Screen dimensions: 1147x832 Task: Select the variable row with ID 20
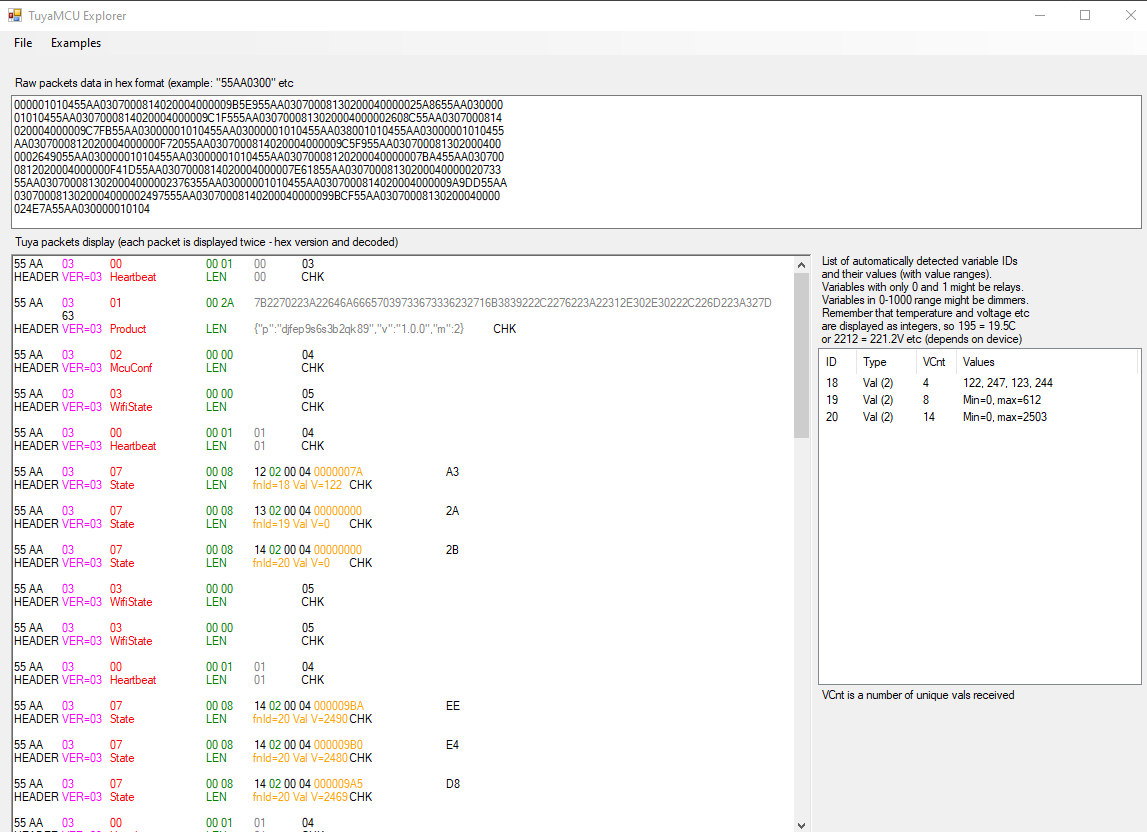tap(979, 417)
